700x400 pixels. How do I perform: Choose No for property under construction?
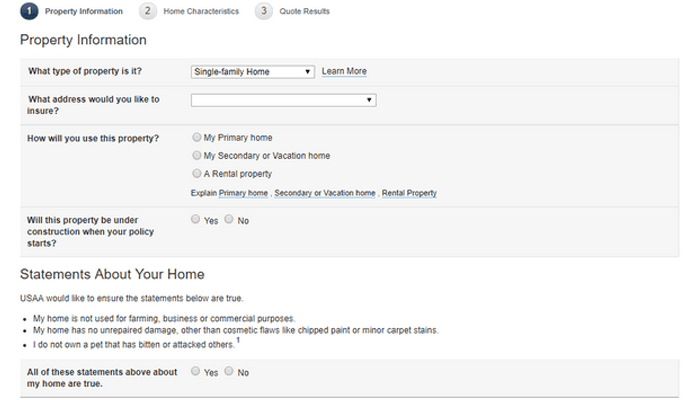pyautogui.click(x=230, y=220)
